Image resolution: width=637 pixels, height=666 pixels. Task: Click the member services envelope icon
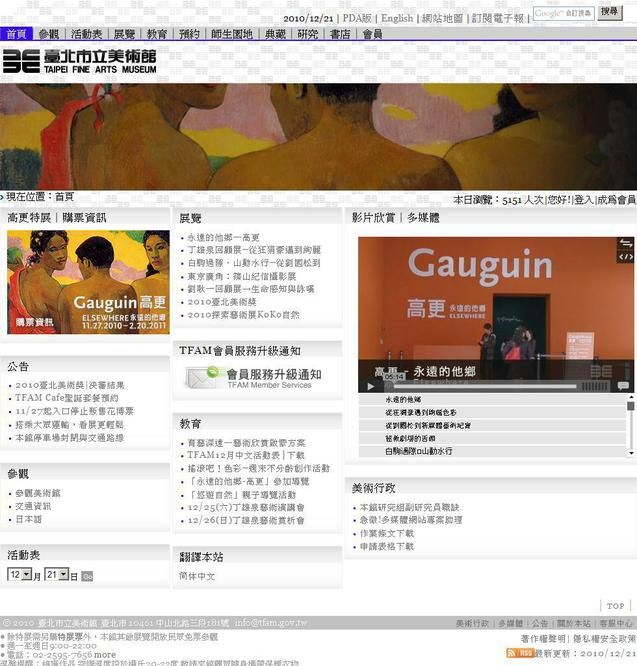pos(201,377)
